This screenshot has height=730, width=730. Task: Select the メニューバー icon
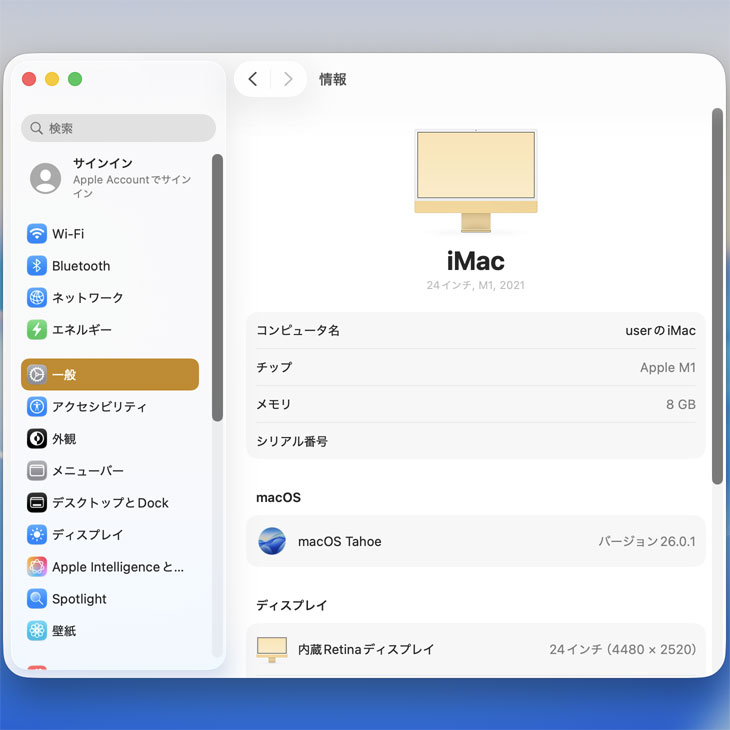click(37, 471)
